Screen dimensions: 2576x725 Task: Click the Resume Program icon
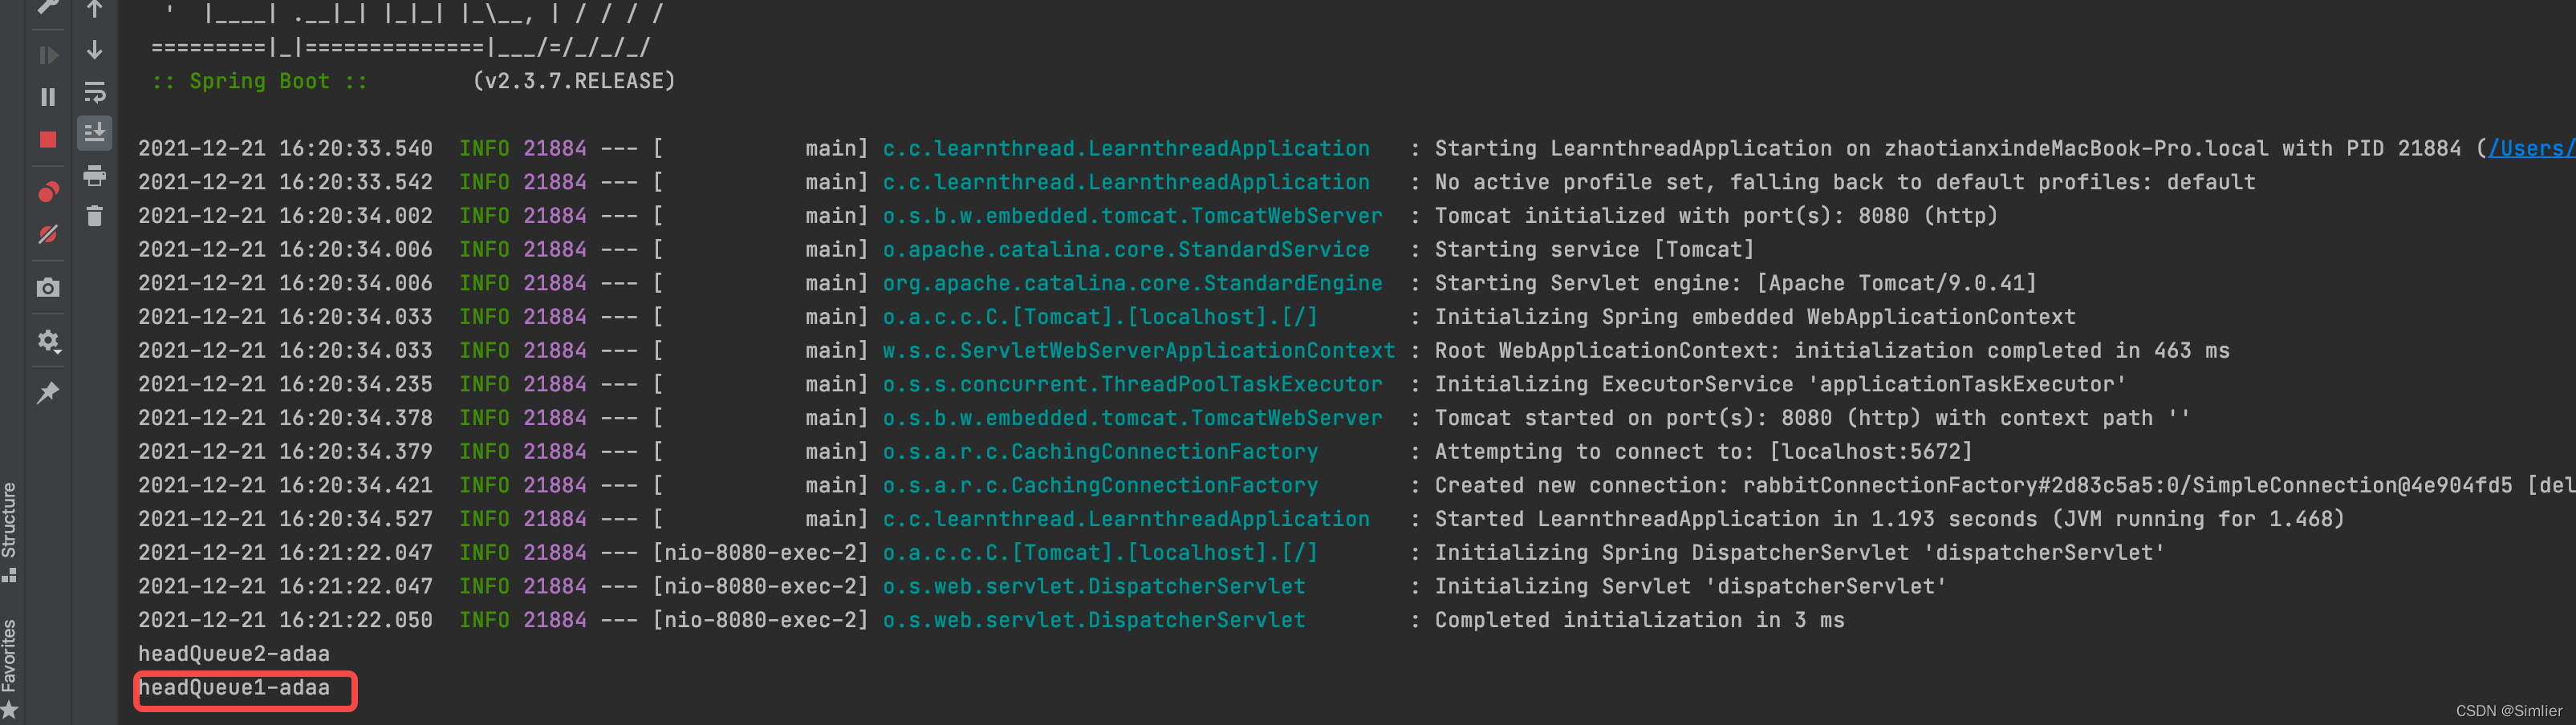pyautogui.click(x=47, y=55)
